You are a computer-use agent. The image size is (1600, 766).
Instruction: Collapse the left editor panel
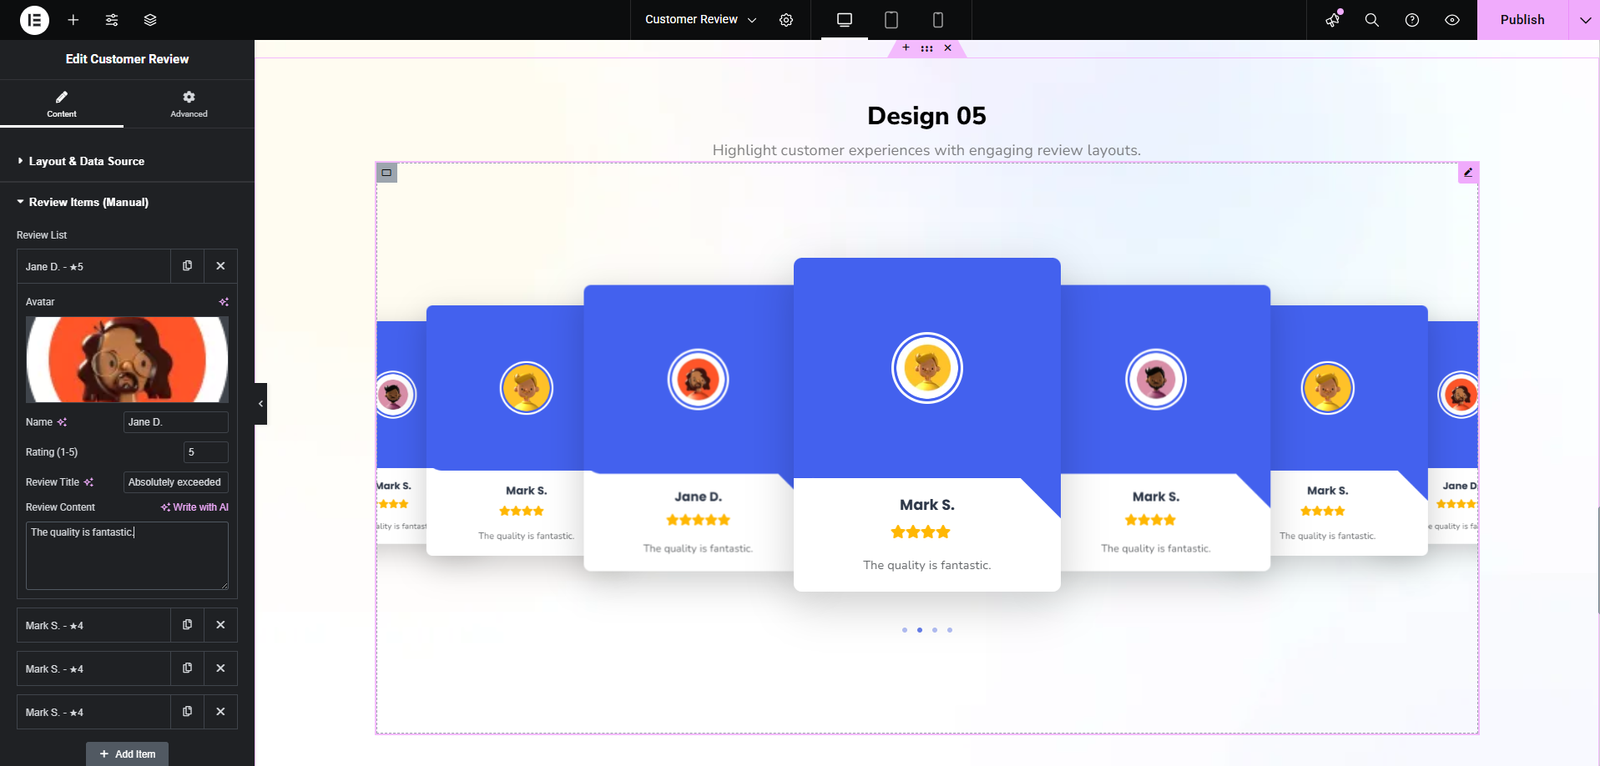coord(260,404)
